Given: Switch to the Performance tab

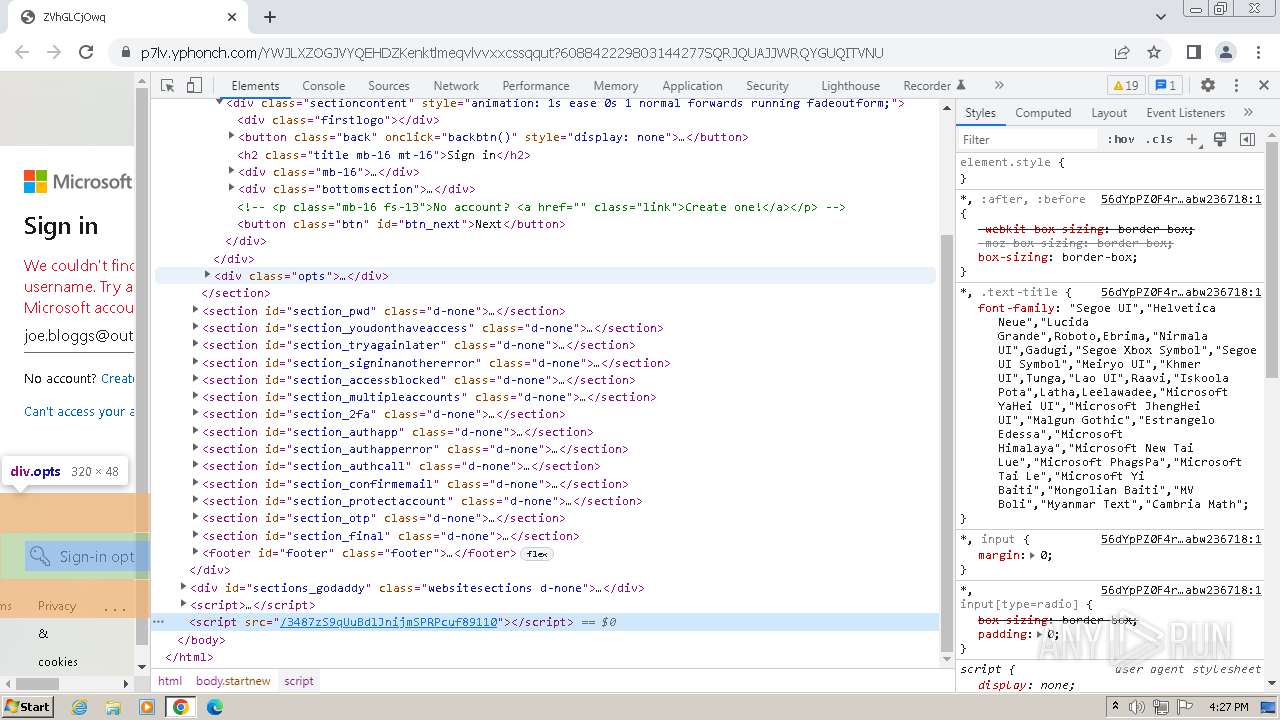Looking at the screenshot, I should pos(536,86).
